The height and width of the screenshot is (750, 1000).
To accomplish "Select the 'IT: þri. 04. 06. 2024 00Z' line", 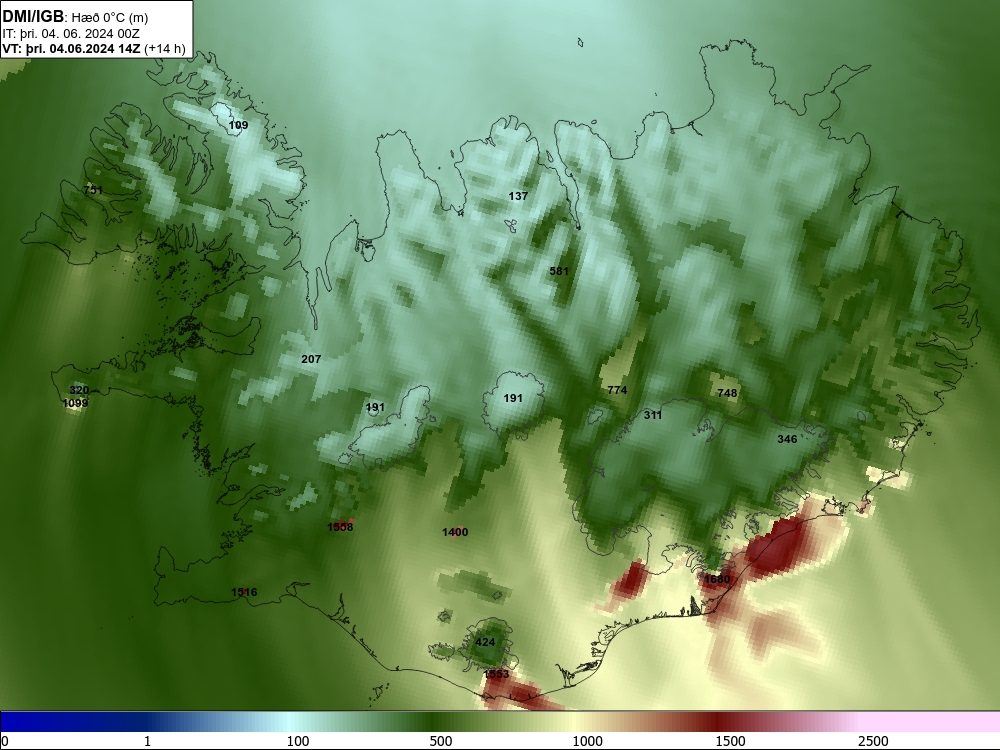I will point(71,34).
